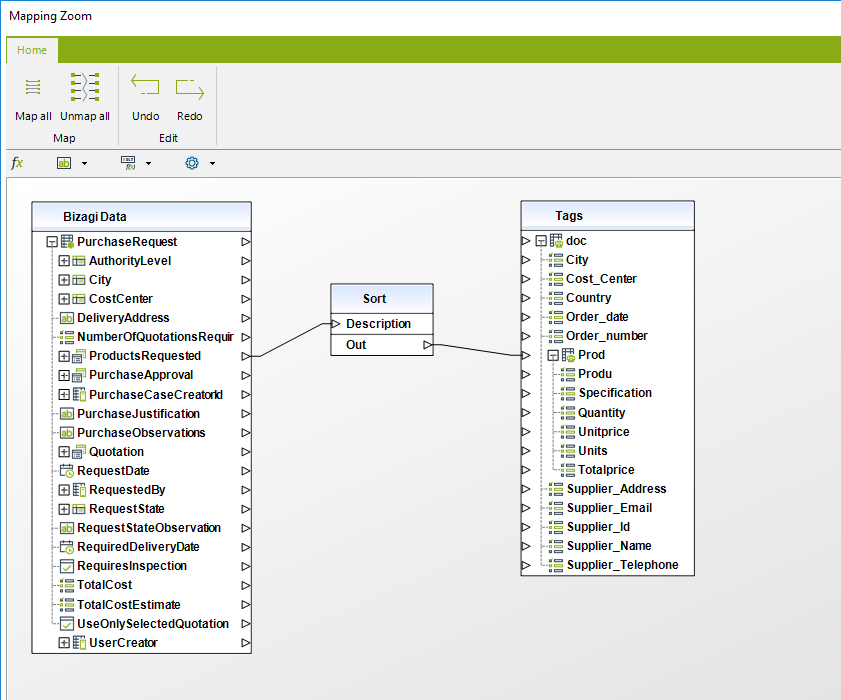Select the RequestStateObservation attribute
The height and width of the screenshot is (700, 841).
click(x=149, y=528)
